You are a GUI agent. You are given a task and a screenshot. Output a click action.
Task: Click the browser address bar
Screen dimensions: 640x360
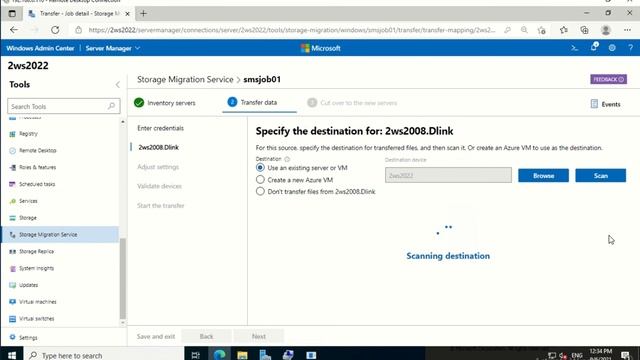coord(291,30)
